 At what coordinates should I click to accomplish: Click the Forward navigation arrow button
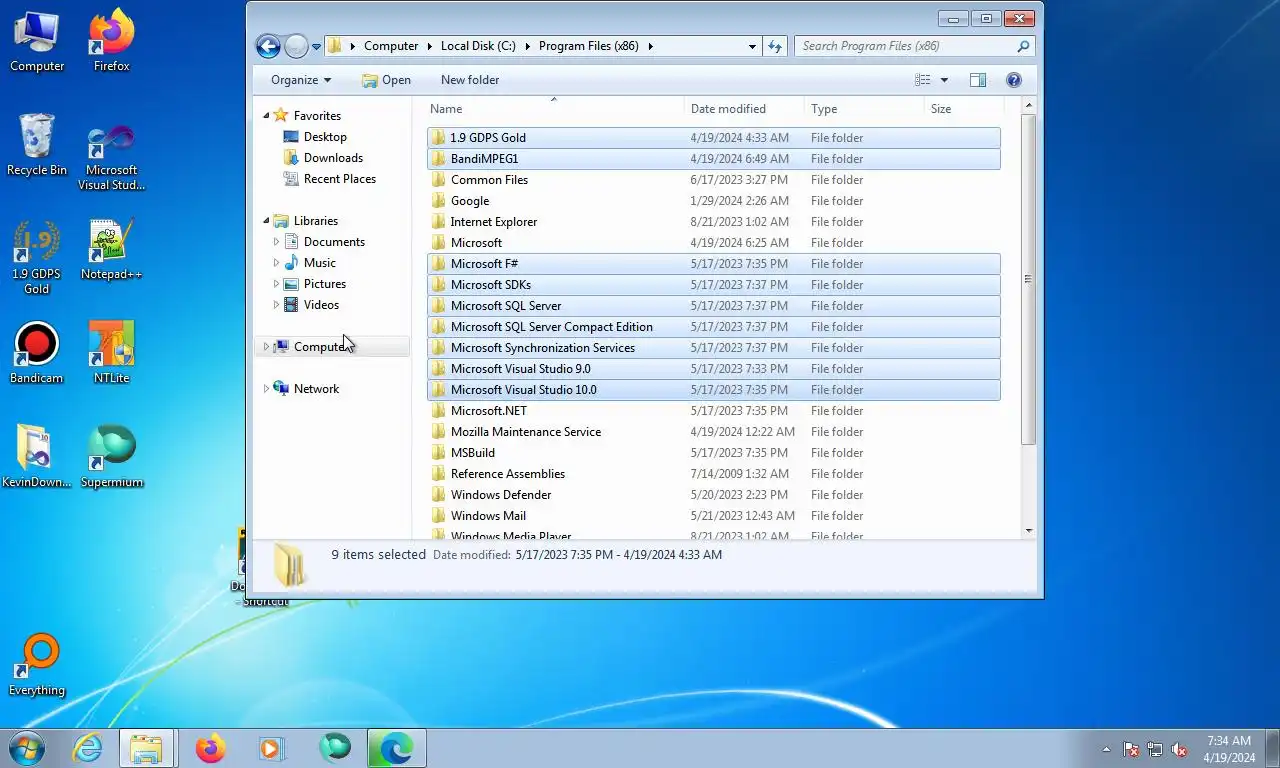pos(296,46)
